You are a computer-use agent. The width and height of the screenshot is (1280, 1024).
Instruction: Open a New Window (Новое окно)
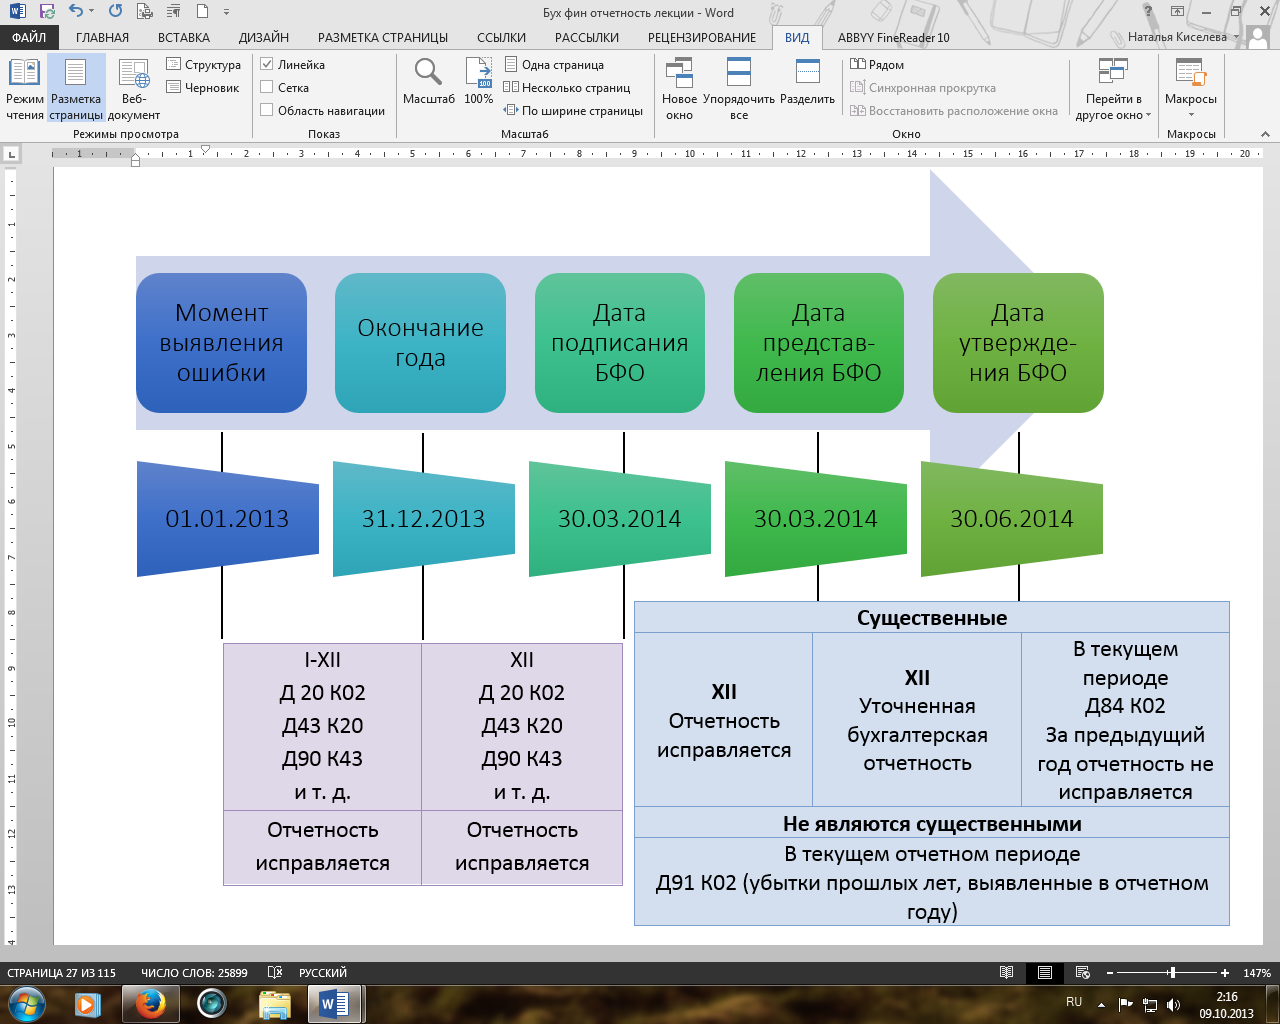click(x=679, y=89)
